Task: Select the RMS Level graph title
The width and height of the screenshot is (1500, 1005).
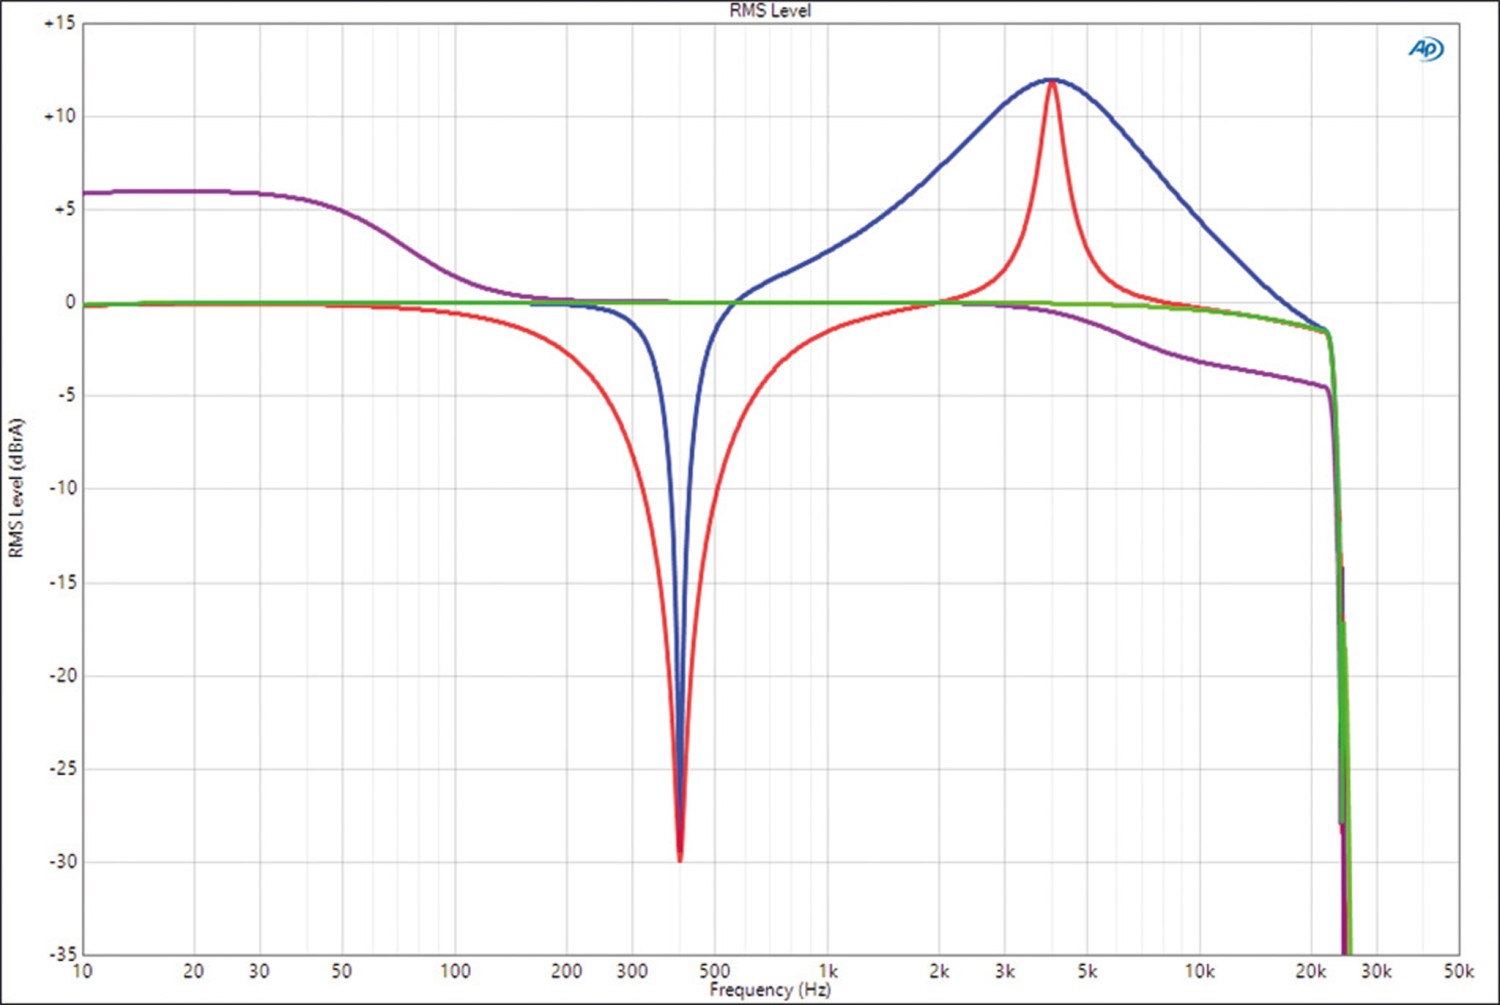Action: pos(769,11)
